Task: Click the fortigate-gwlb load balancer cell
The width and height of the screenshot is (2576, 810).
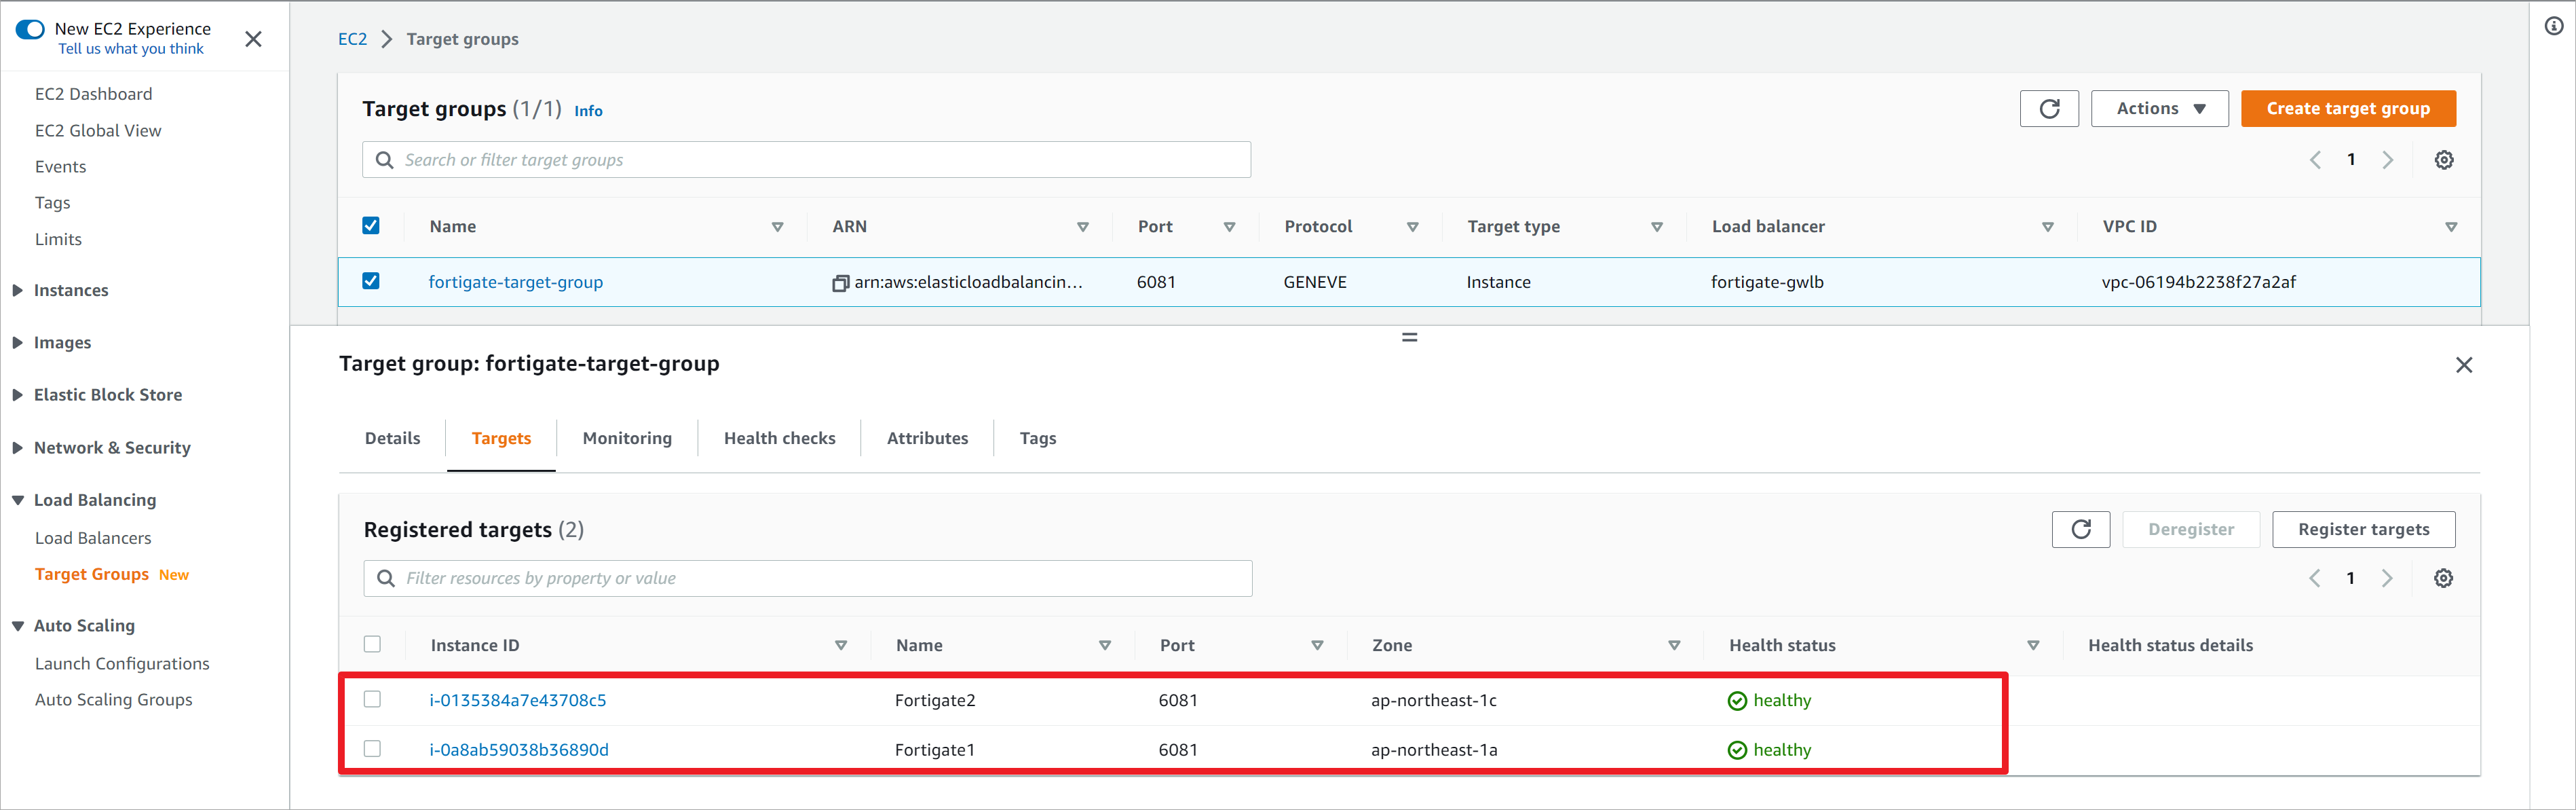Action: pyautogui.click(x=1767, y=282)
